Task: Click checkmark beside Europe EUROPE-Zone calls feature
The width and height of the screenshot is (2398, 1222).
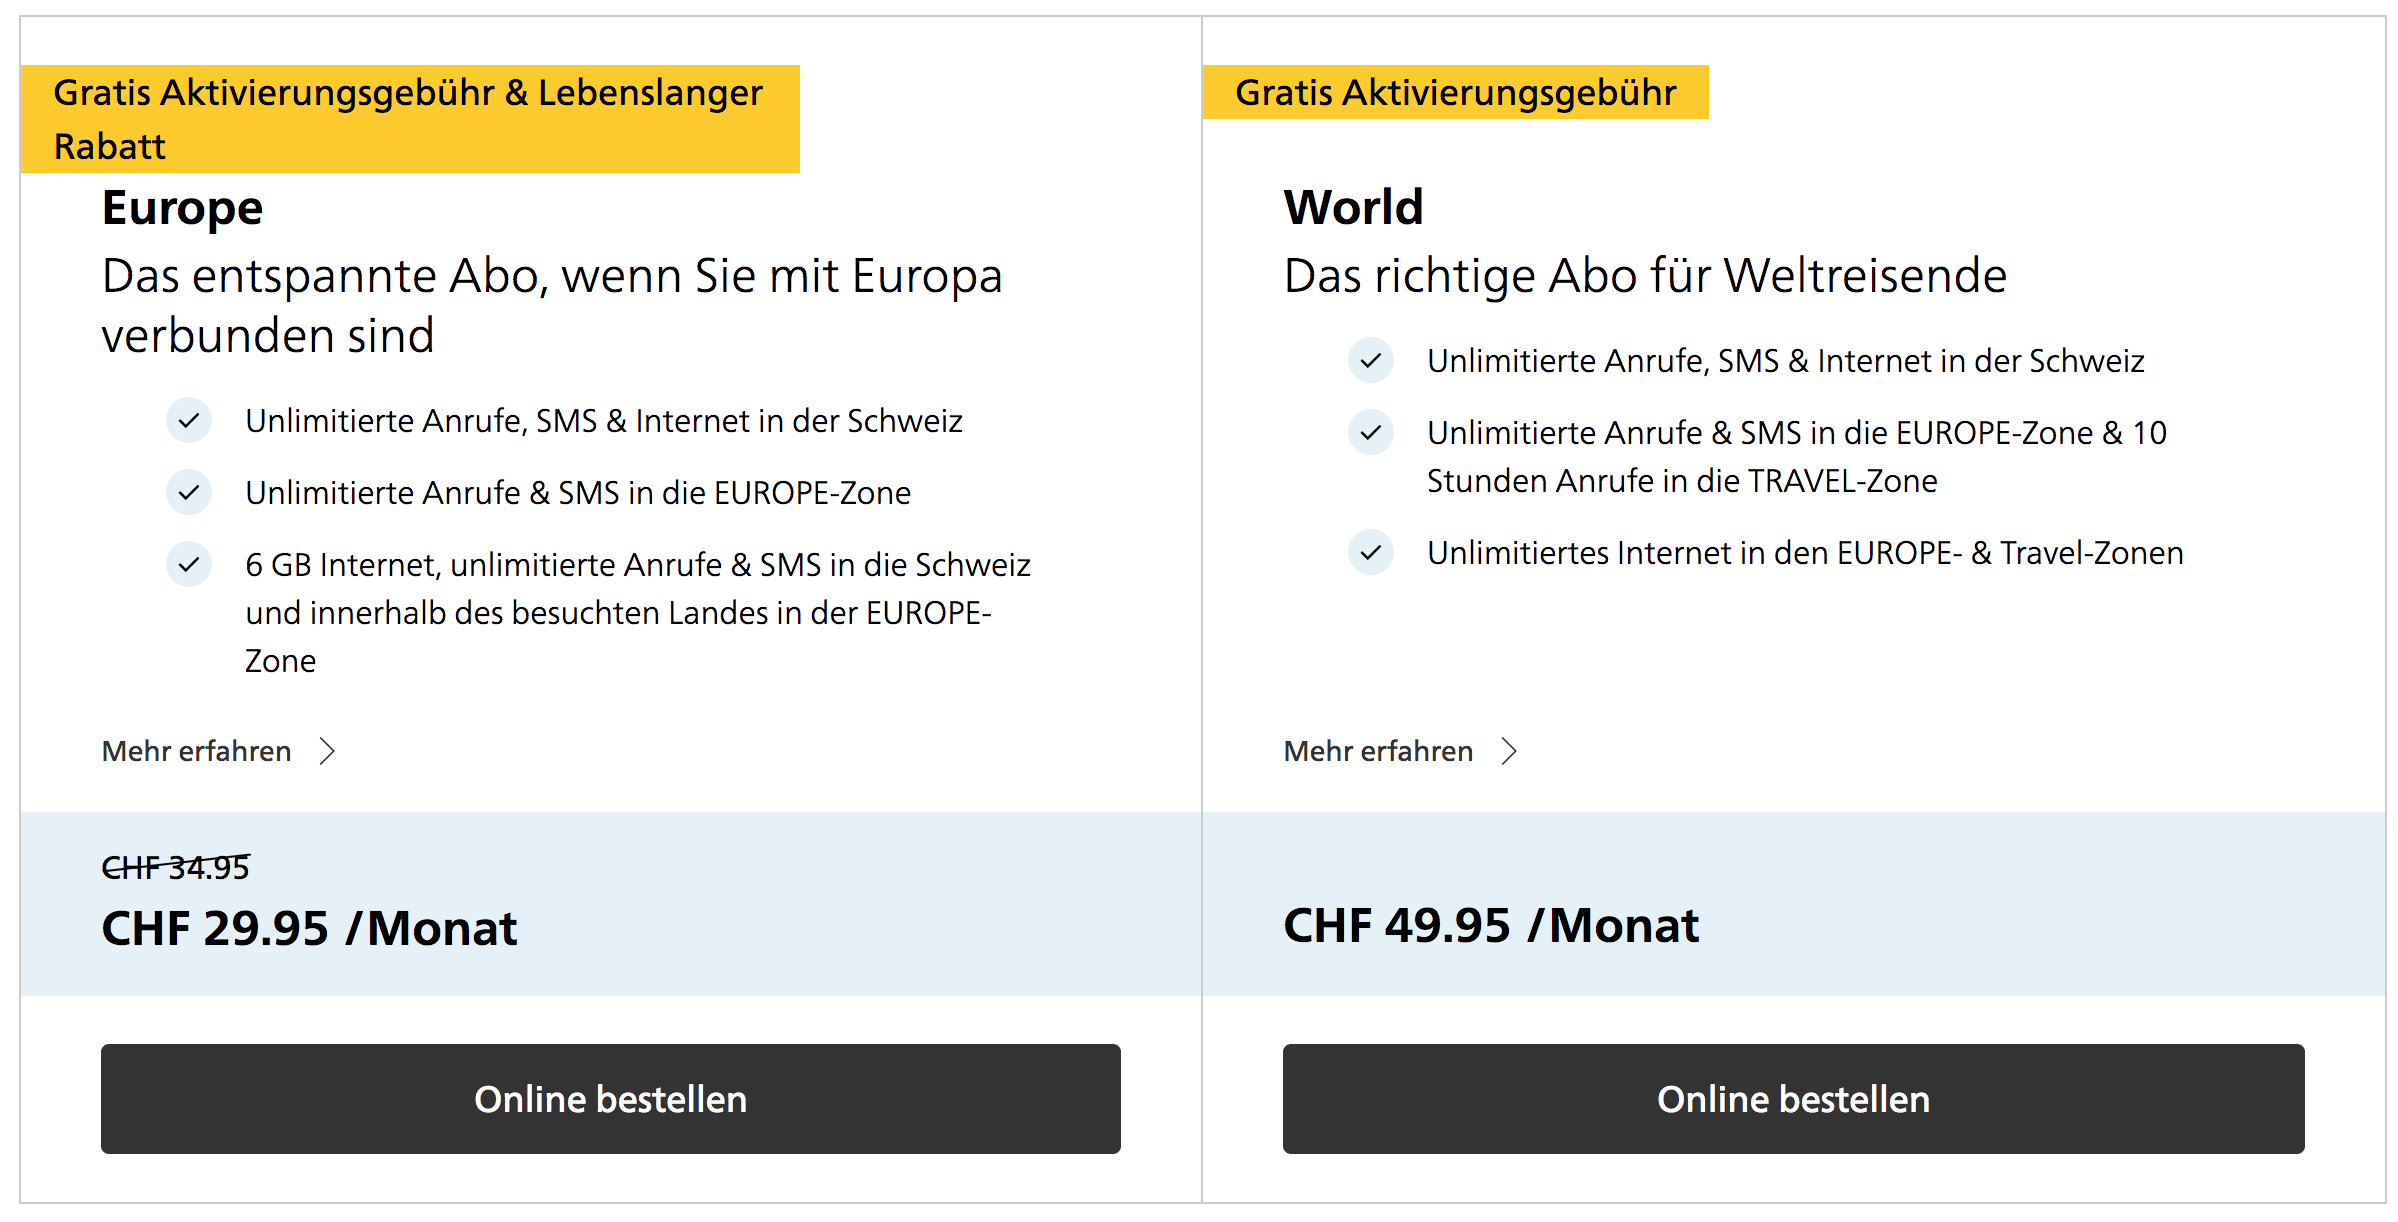Action: point(188,493)
